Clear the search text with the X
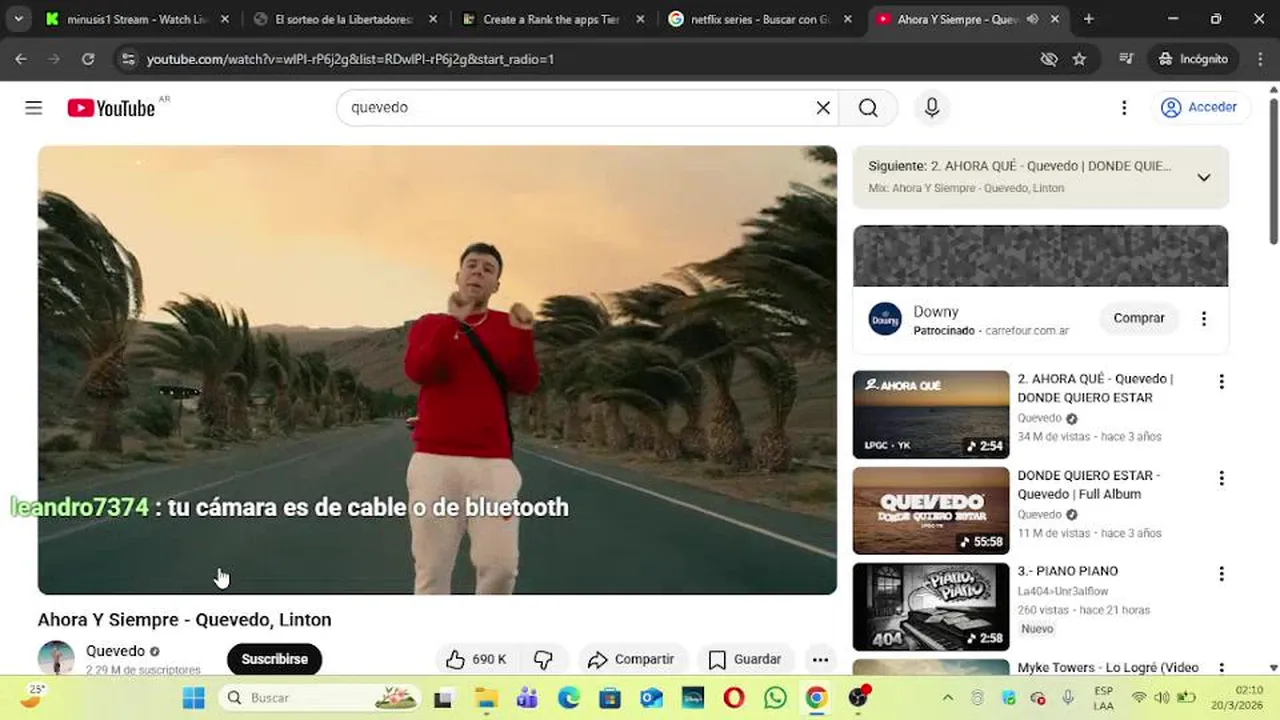This screenshot has width=1280, height=720. click(823, 108)
